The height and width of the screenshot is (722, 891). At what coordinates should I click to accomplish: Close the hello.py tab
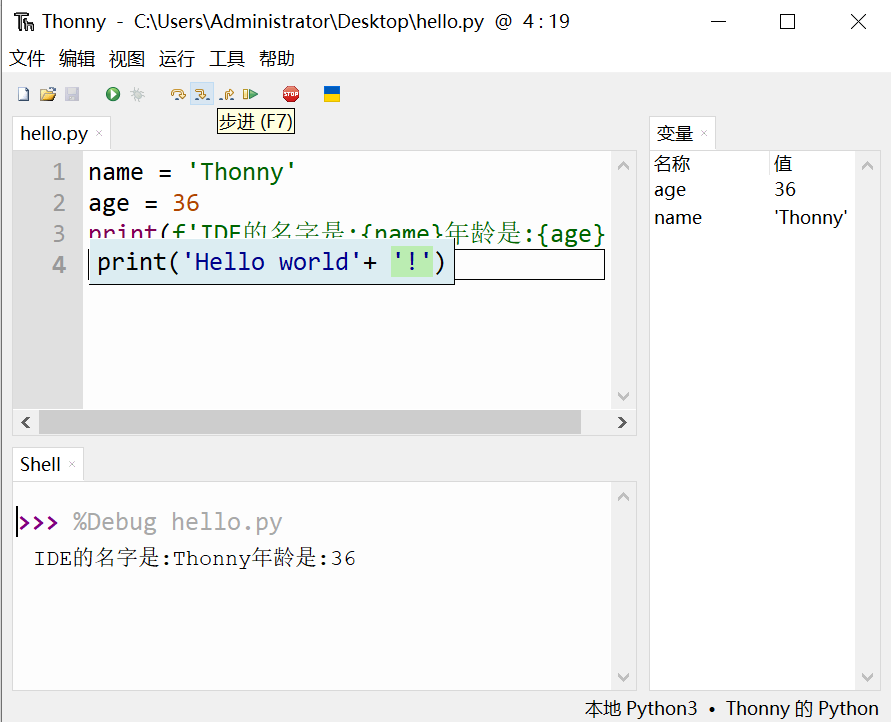click(99, 133)
